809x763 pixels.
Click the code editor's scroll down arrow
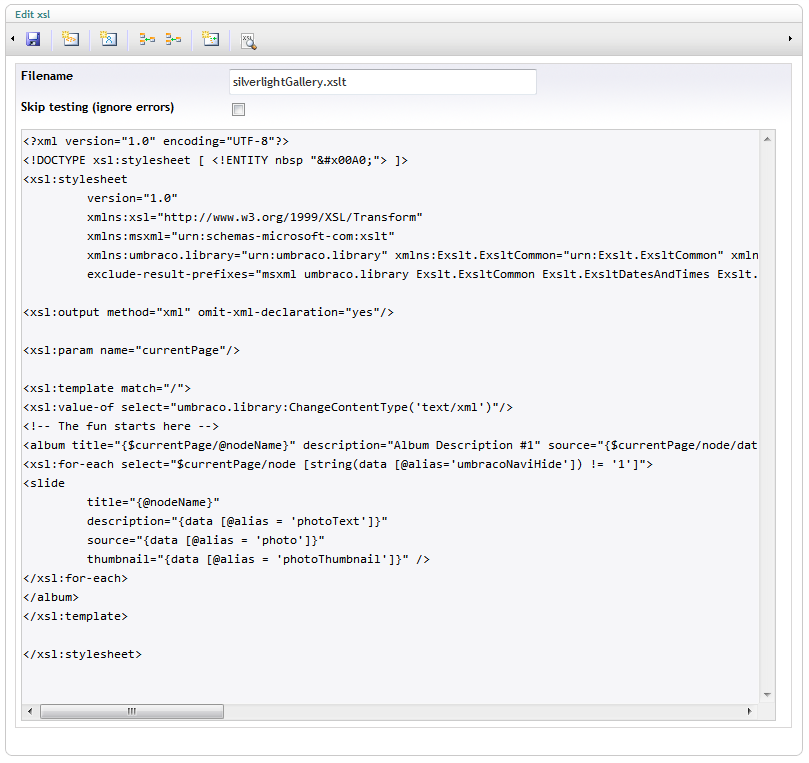tap(767, 694)
